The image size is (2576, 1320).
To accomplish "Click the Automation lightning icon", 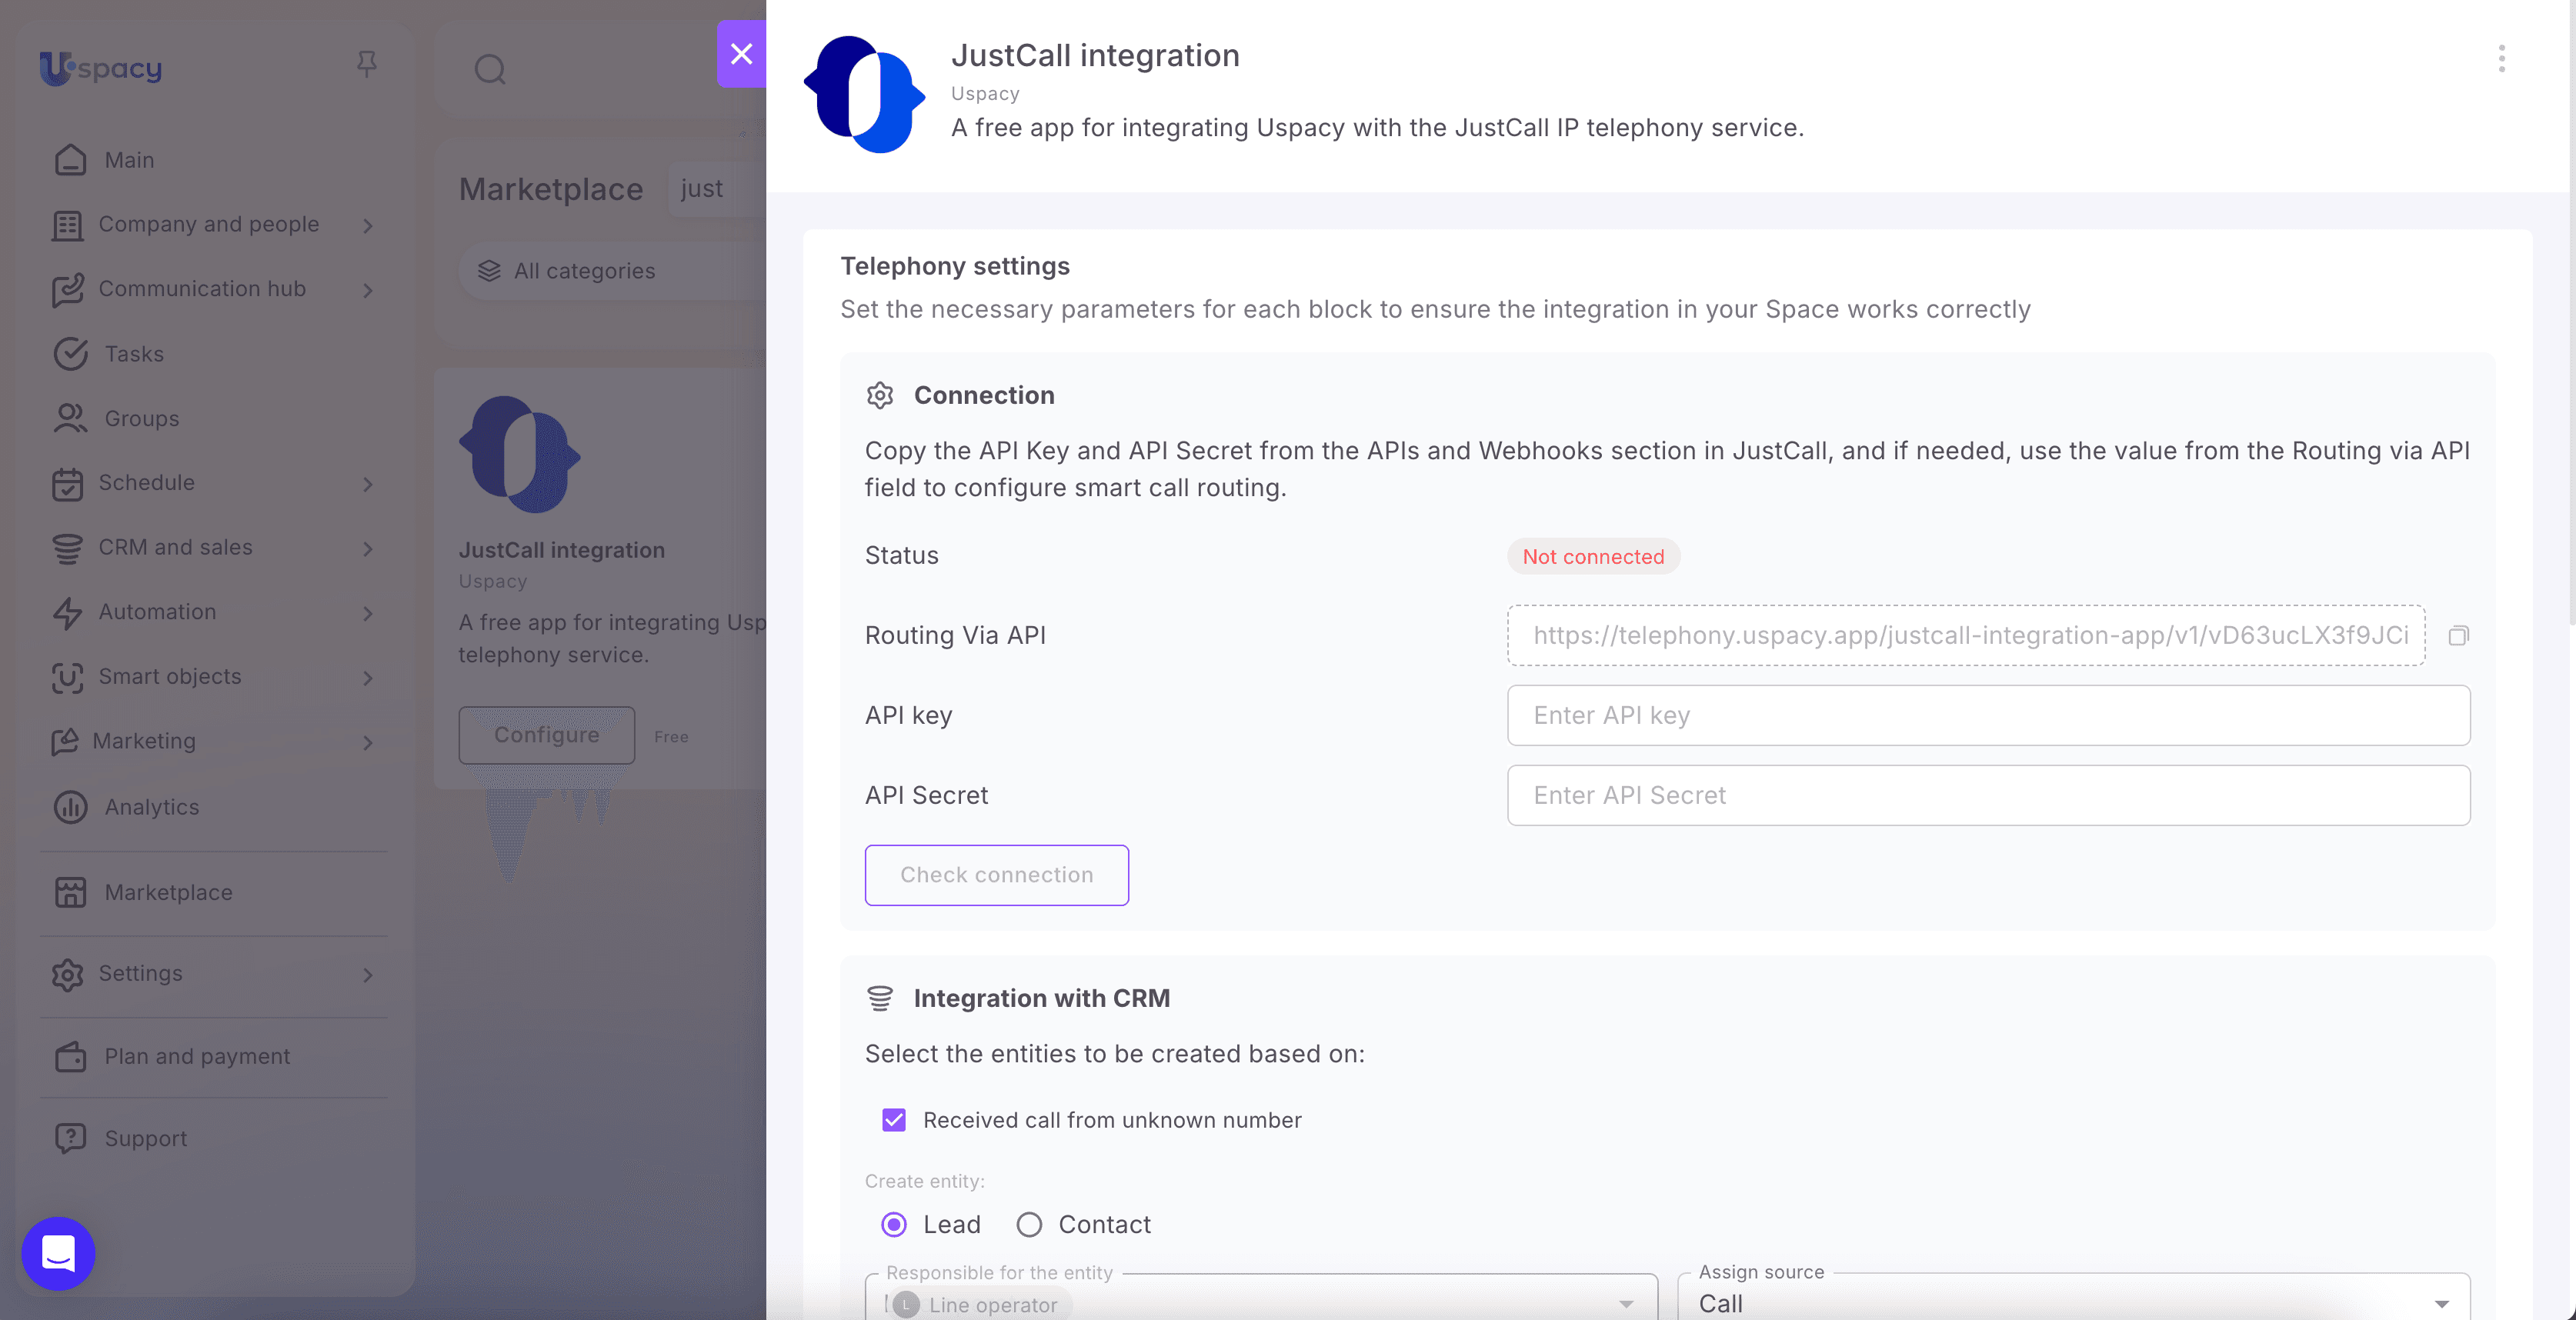I will click(x=67, y=613).
